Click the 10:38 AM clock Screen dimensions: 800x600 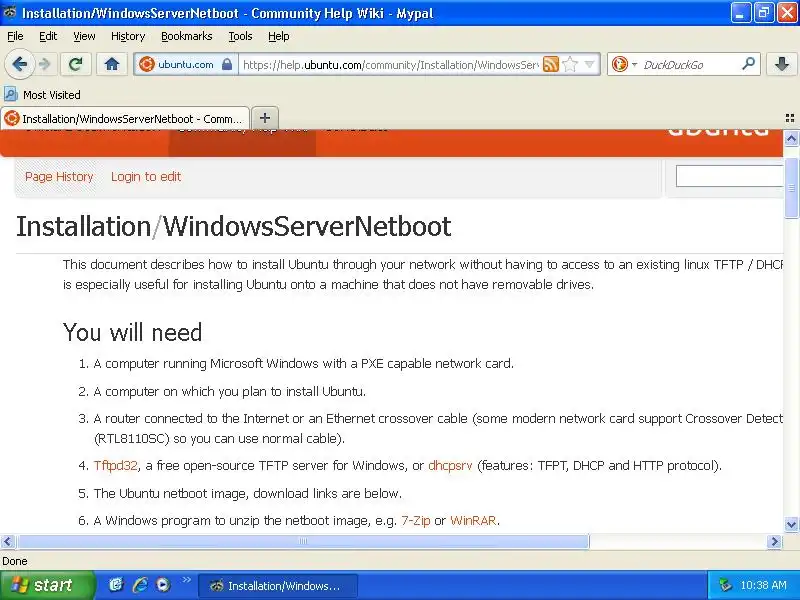tap(764, 585)
